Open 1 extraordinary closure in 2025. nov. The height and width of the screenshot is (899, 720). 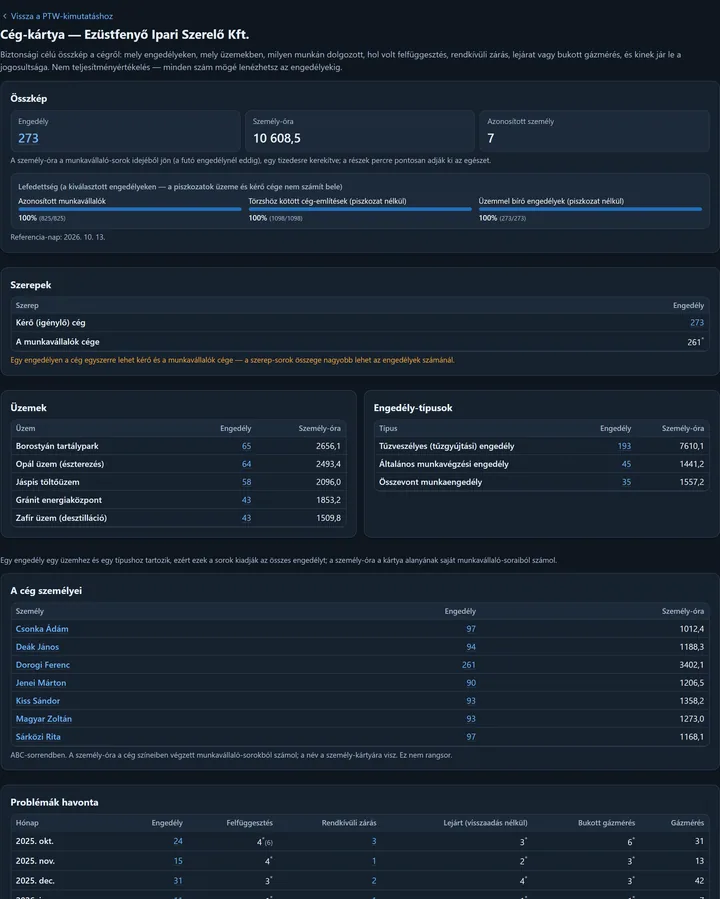pos(374,861)
